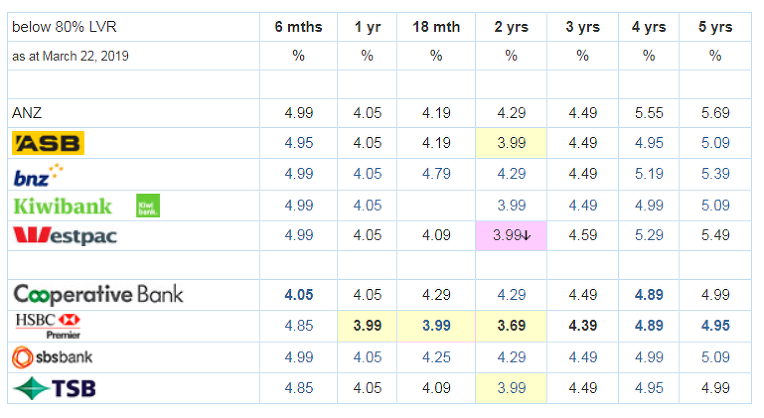Click Cooperative Bank 4 years rate 4.89
Image resolution: width=764 pixels, height=418 pixels.
click(x=649, y=295)
